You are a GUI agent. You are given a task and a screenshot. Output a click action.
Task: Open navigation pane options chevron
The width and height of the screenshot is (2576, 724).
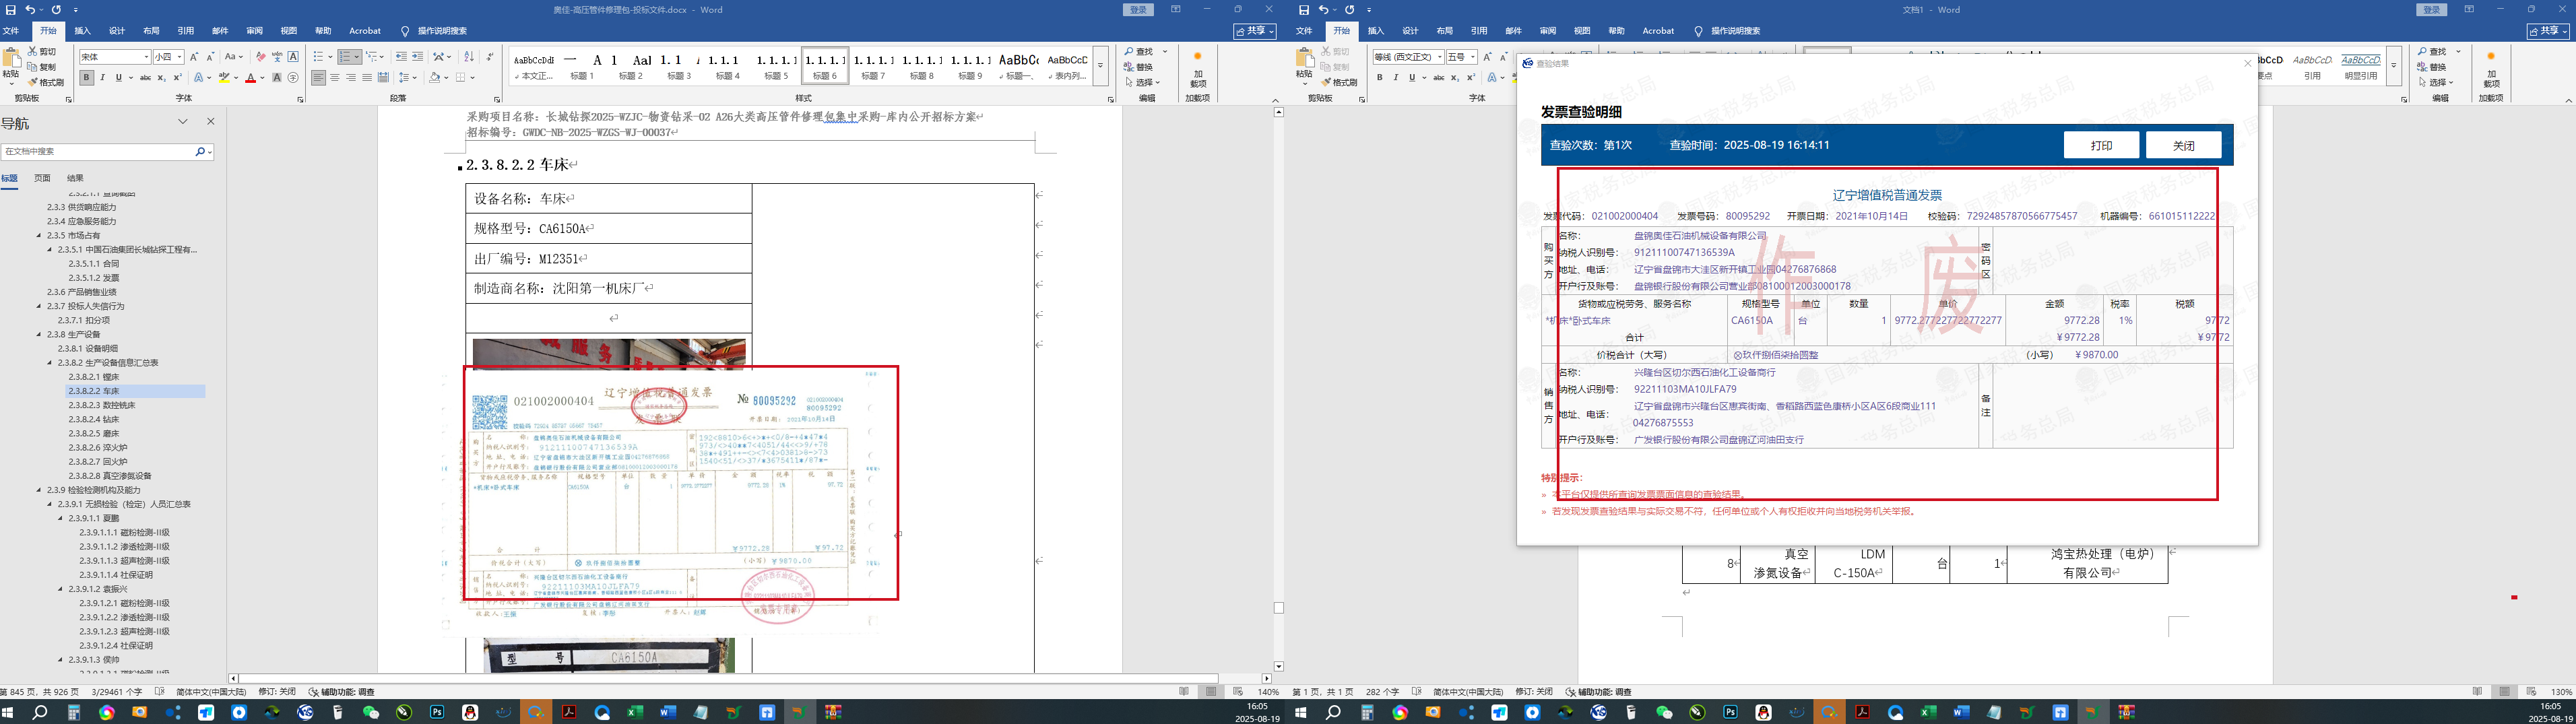coord(183,122)
